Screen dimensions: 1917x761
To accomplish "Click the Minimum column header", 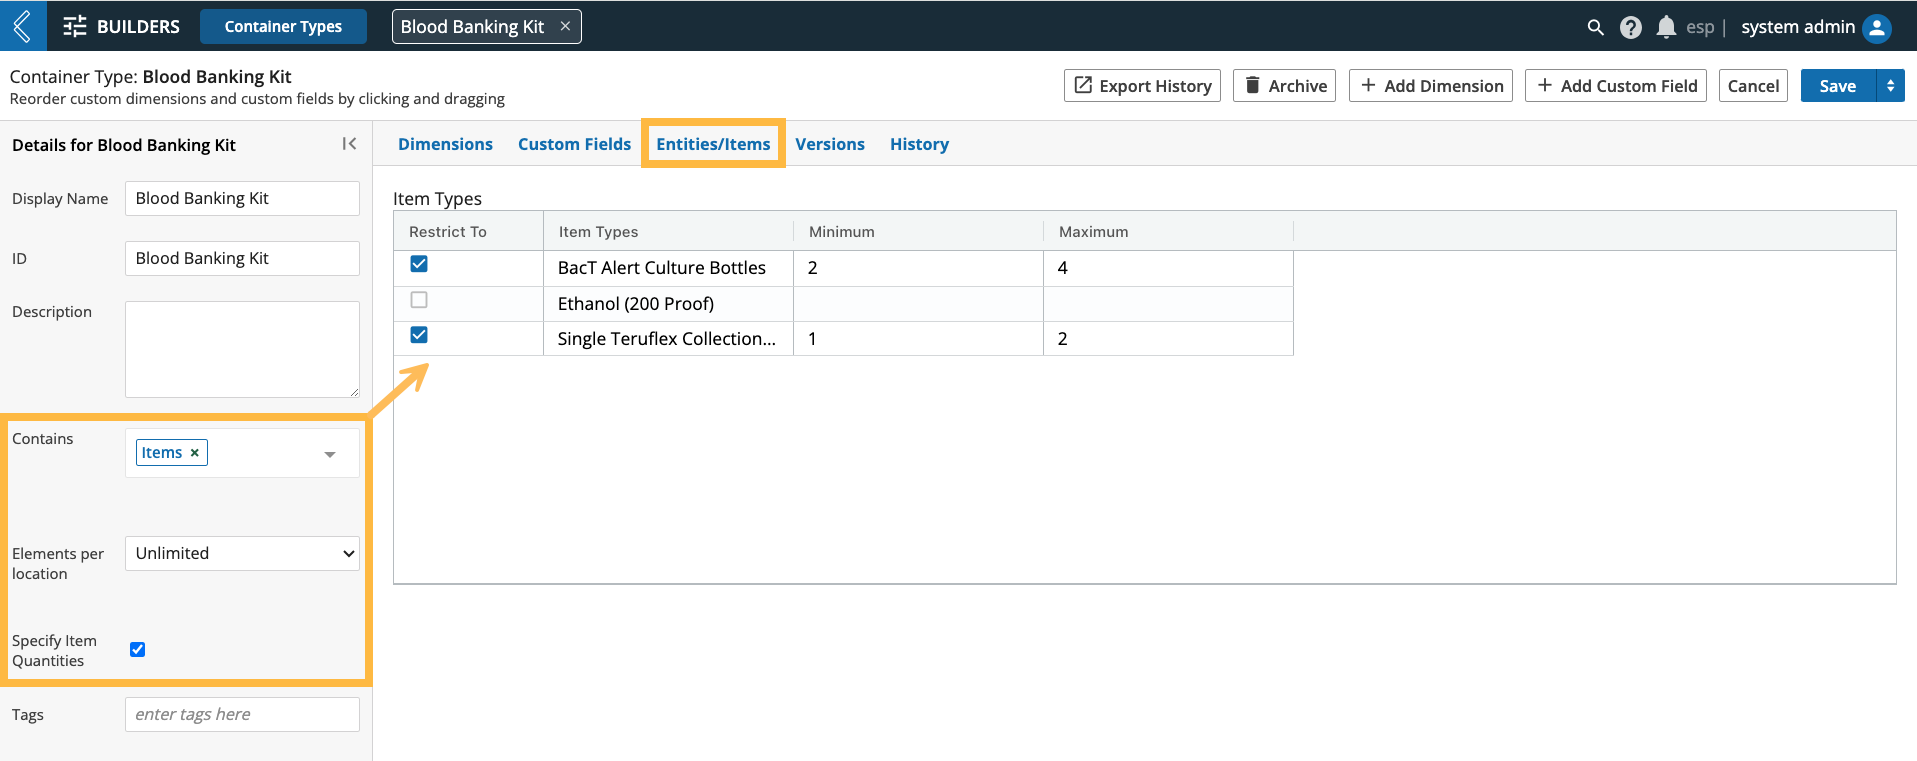I will [x=918, y=231].
